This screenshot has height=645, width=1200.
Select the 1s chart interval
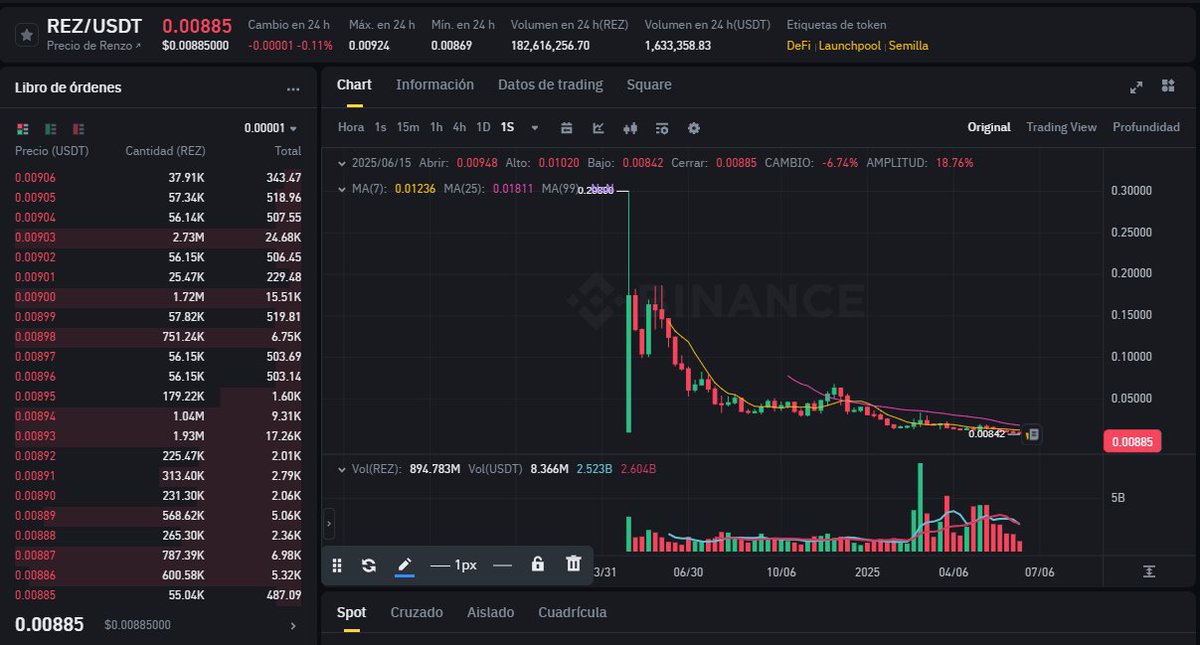coord(380,128)
